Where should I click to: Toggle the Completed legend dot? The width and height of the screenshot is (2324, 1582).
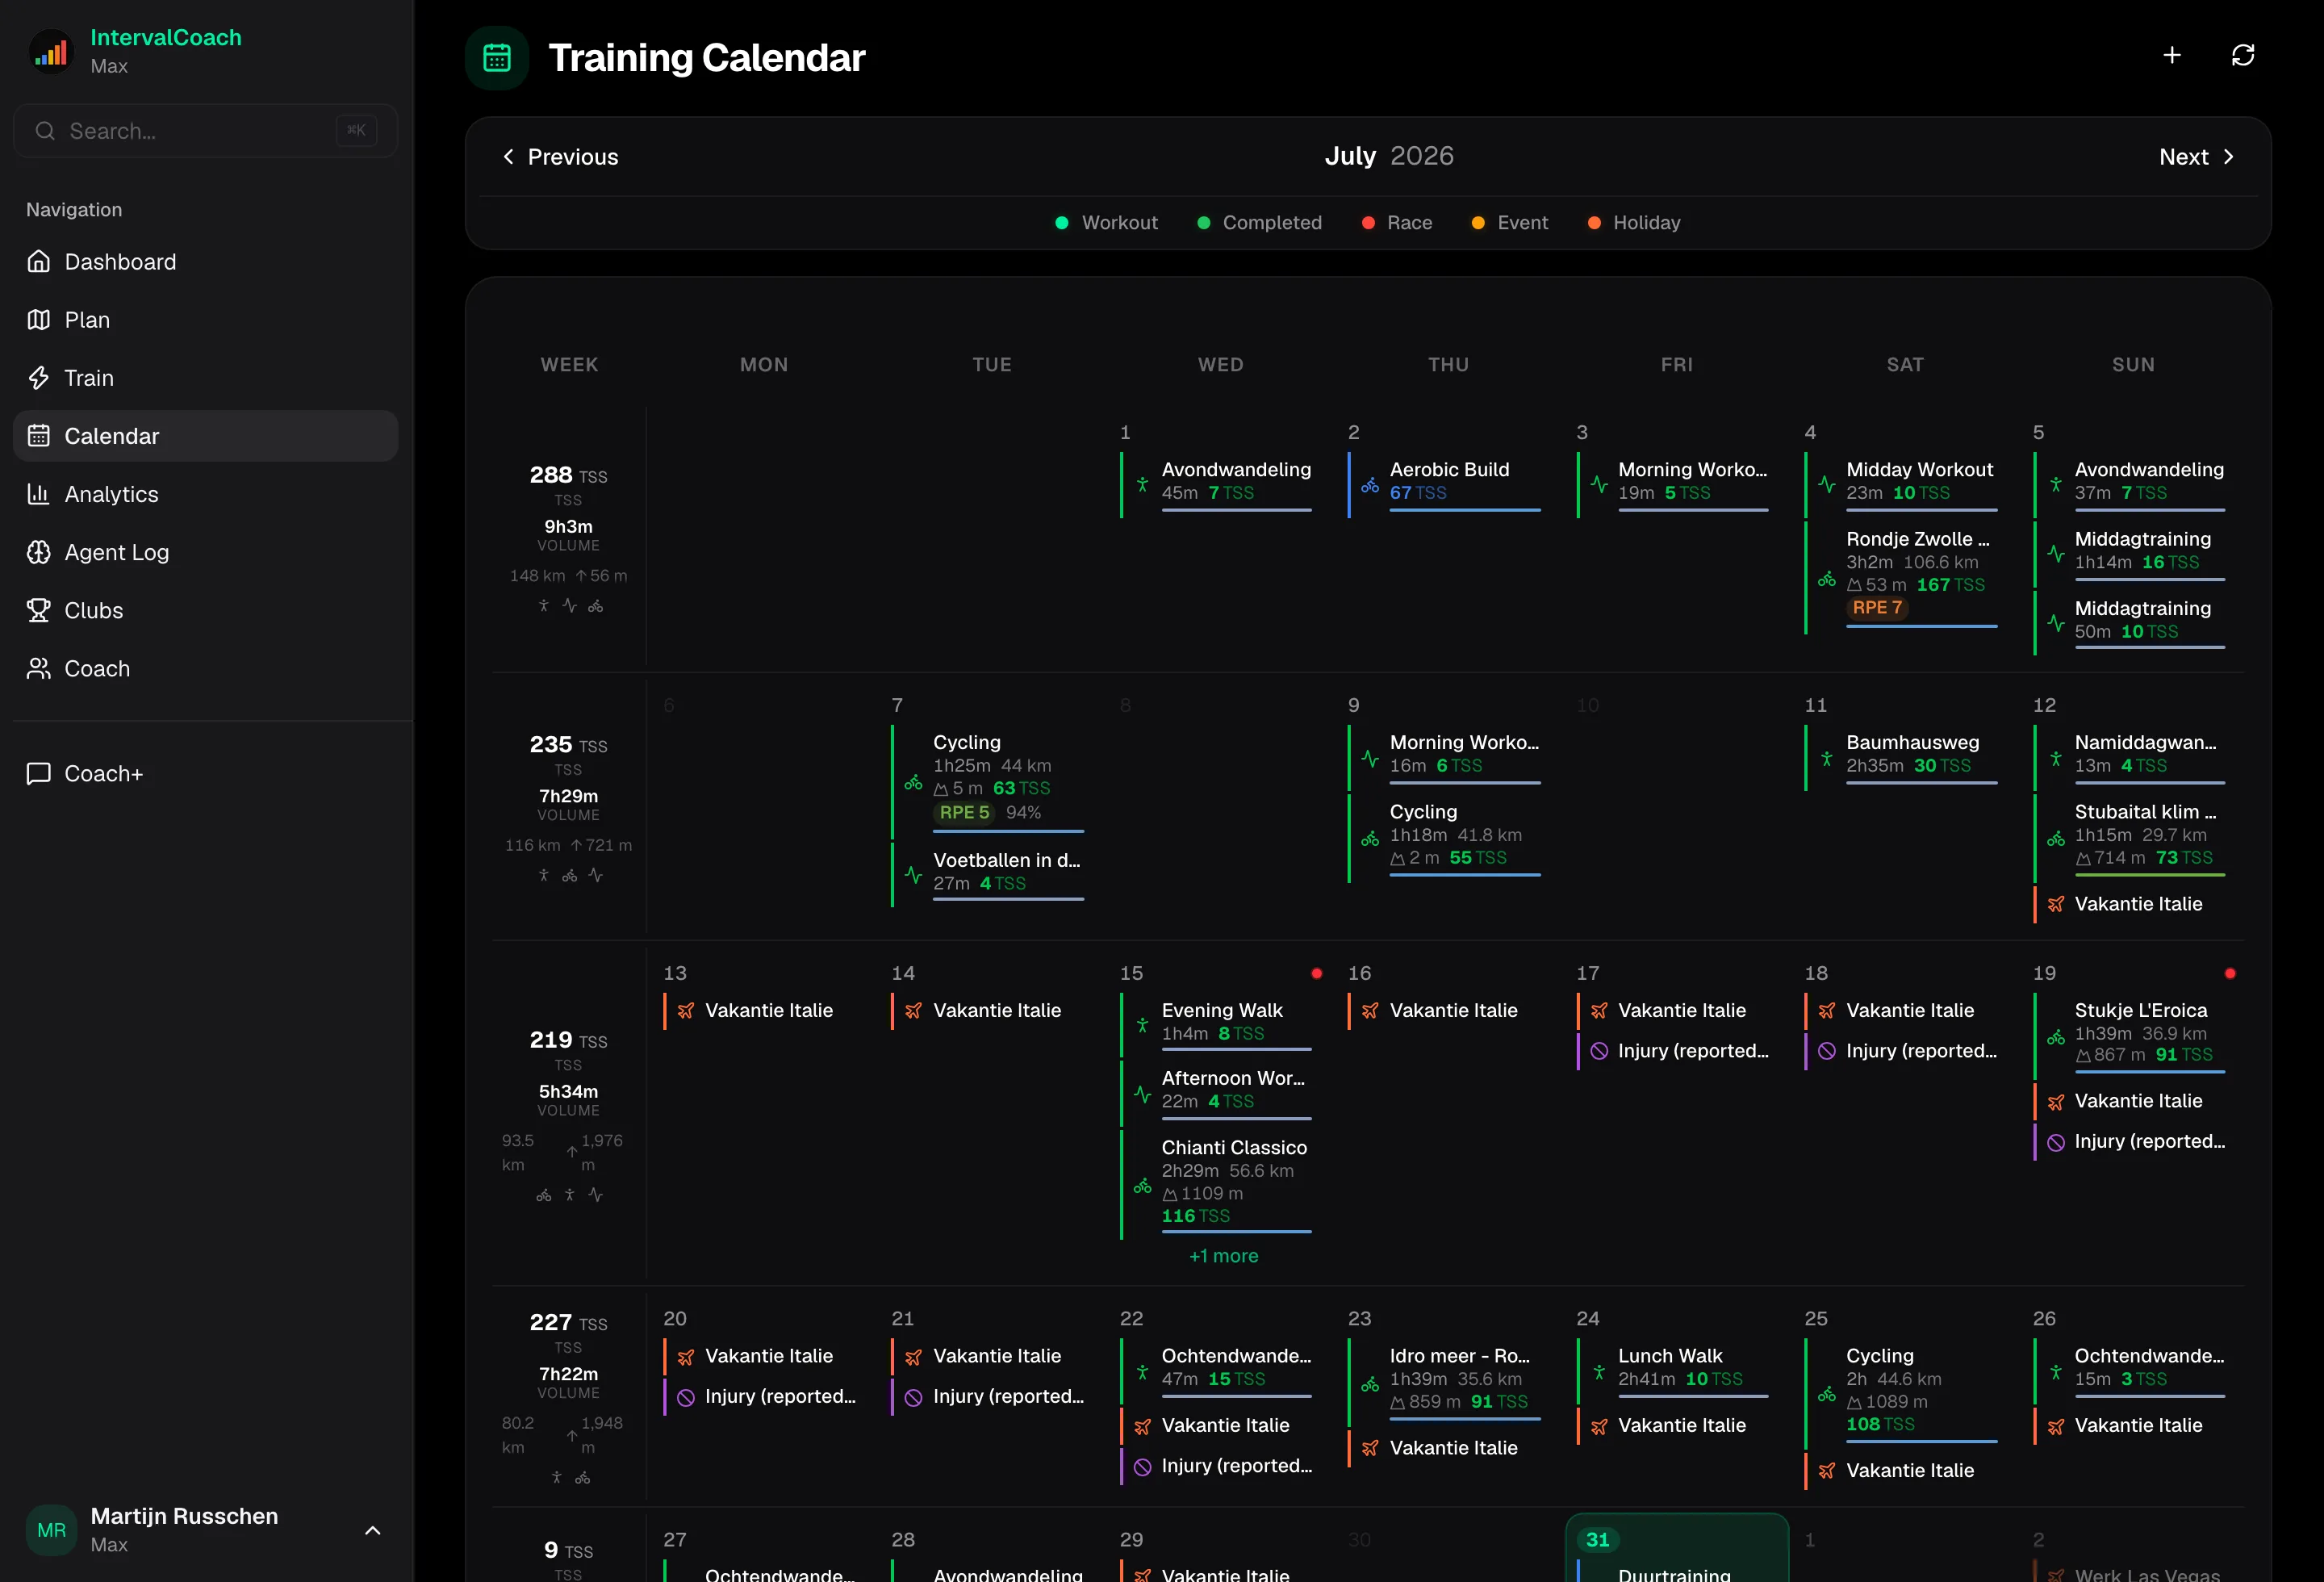1203,223
